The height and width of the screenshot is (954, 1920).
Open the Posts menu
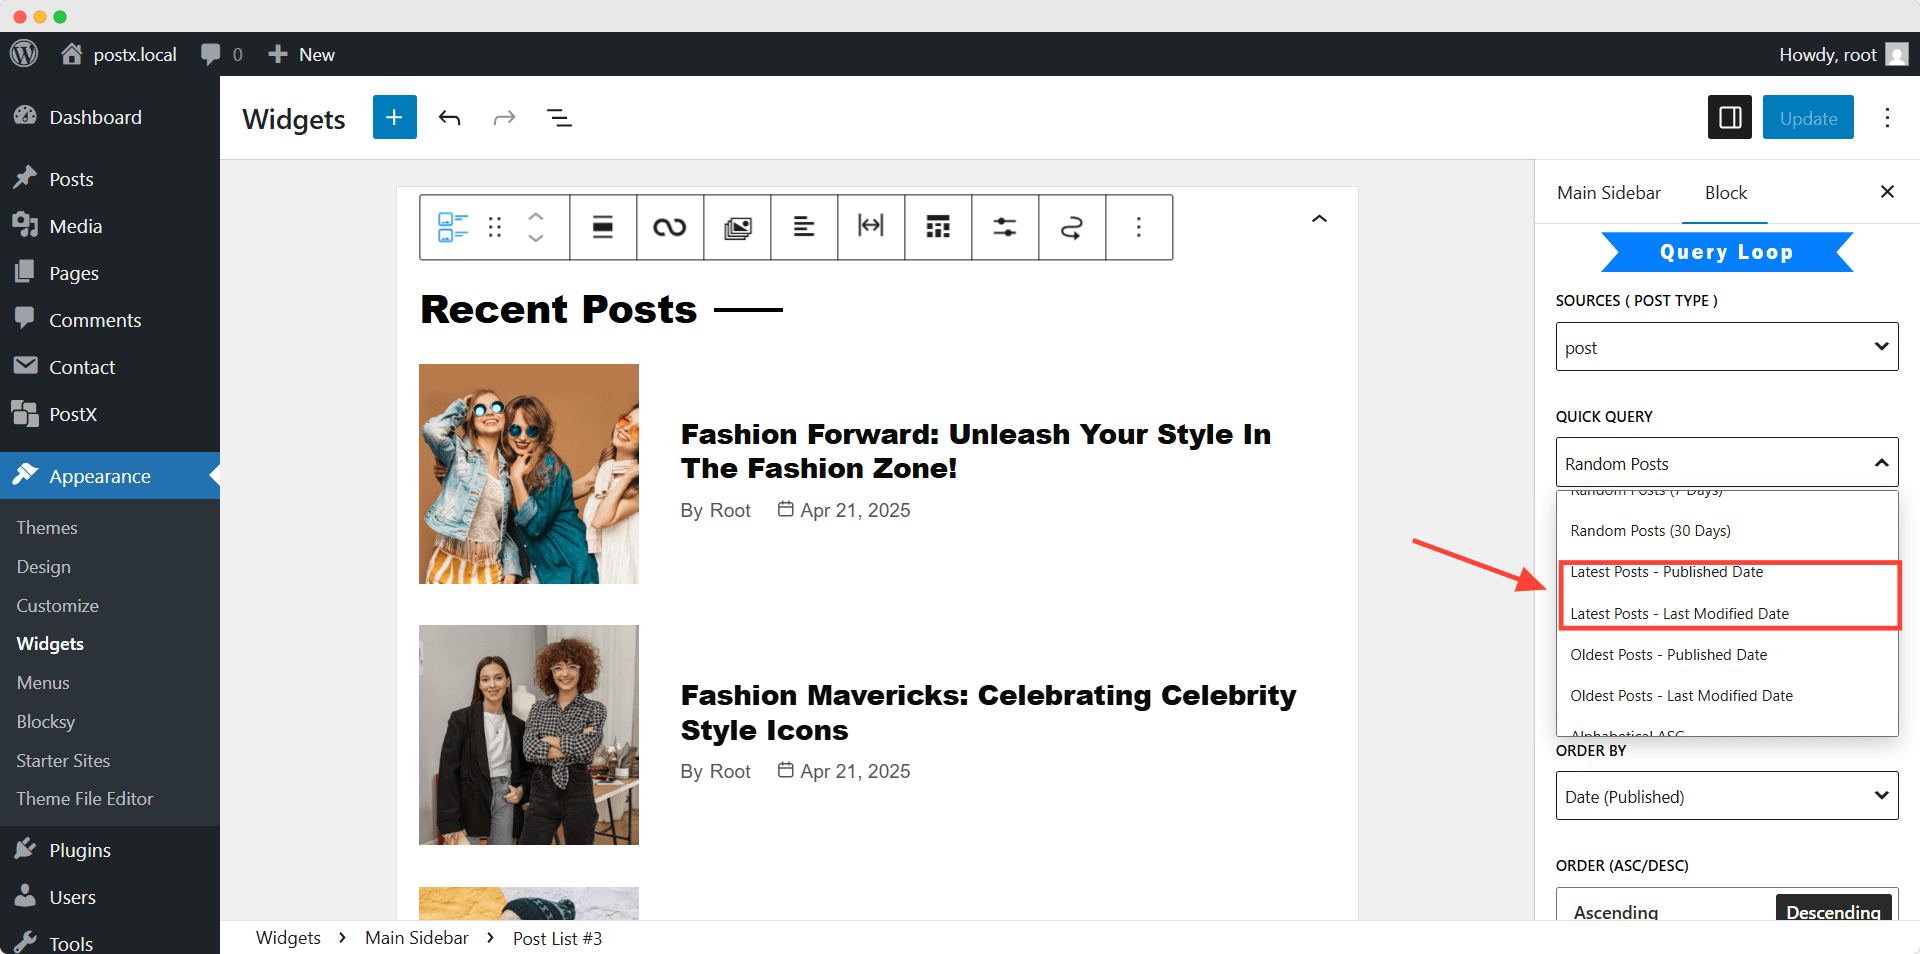[110, 179]
